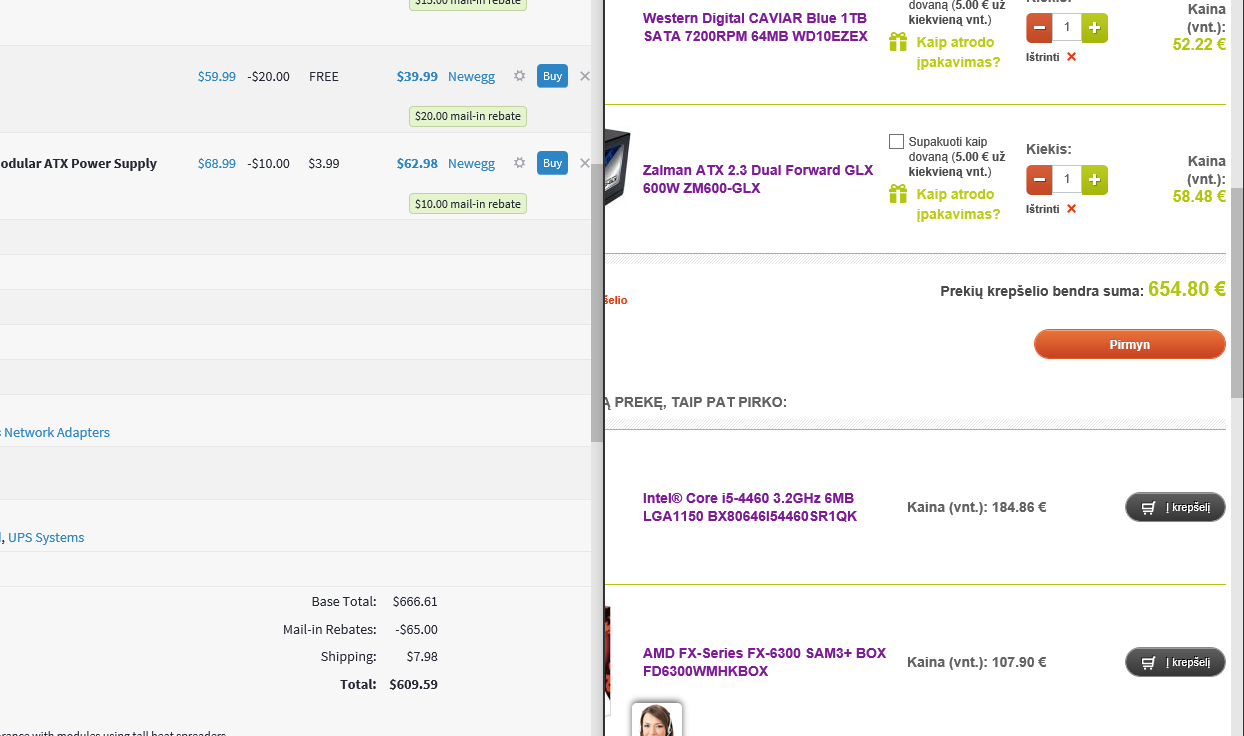Screen dimensions: 1244x736
Task: Click the Mail-in Rebates -$65.00 value
Action: coord(417,630)
